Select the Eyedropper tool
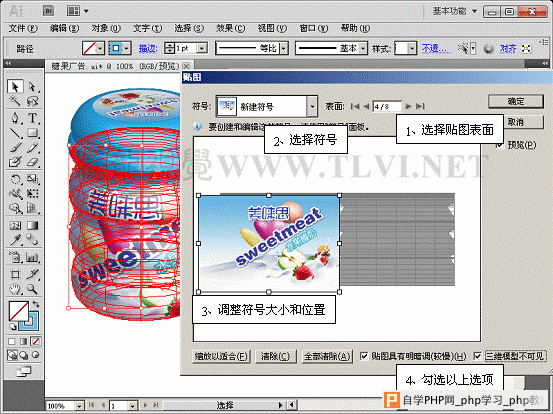The height and width of the screenshot is (414, 553). (15, 240)
